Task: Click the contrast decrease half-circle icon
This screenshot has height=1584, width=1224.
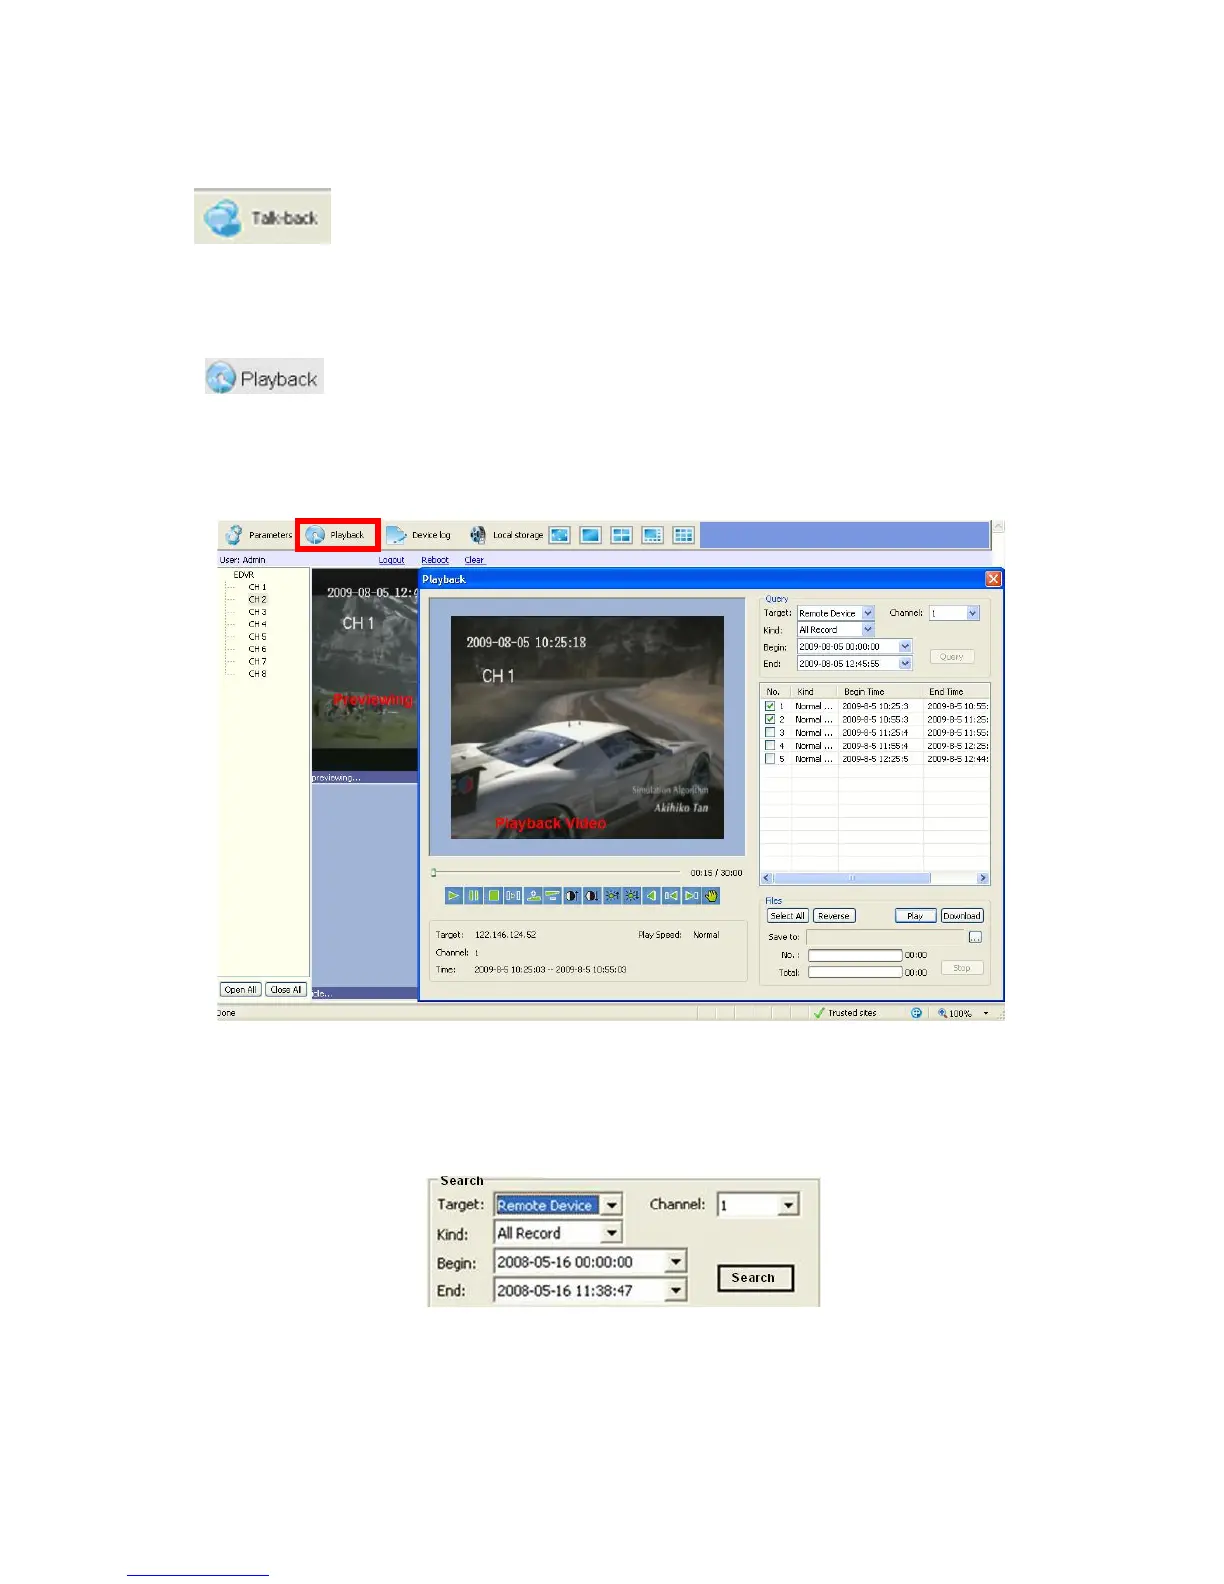Action: pyautogui.click(x=592, y=896)
